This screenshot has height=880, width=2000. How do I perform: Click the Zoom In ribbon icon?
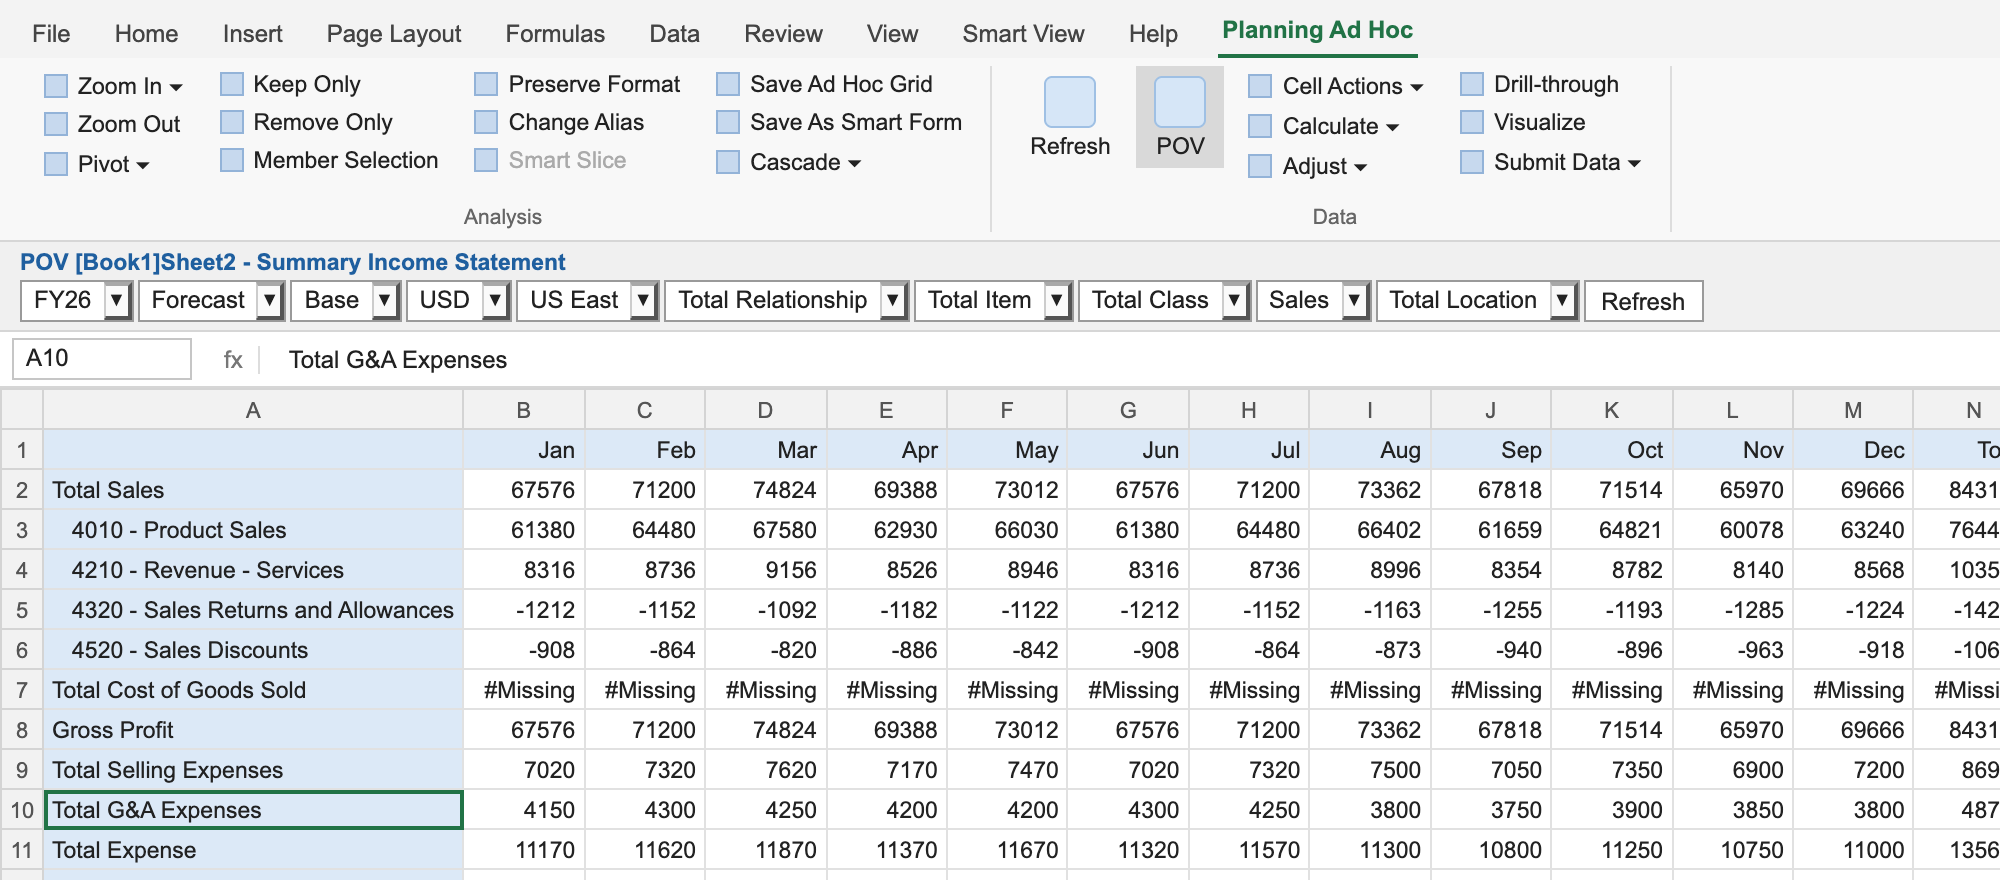point(56,86)
